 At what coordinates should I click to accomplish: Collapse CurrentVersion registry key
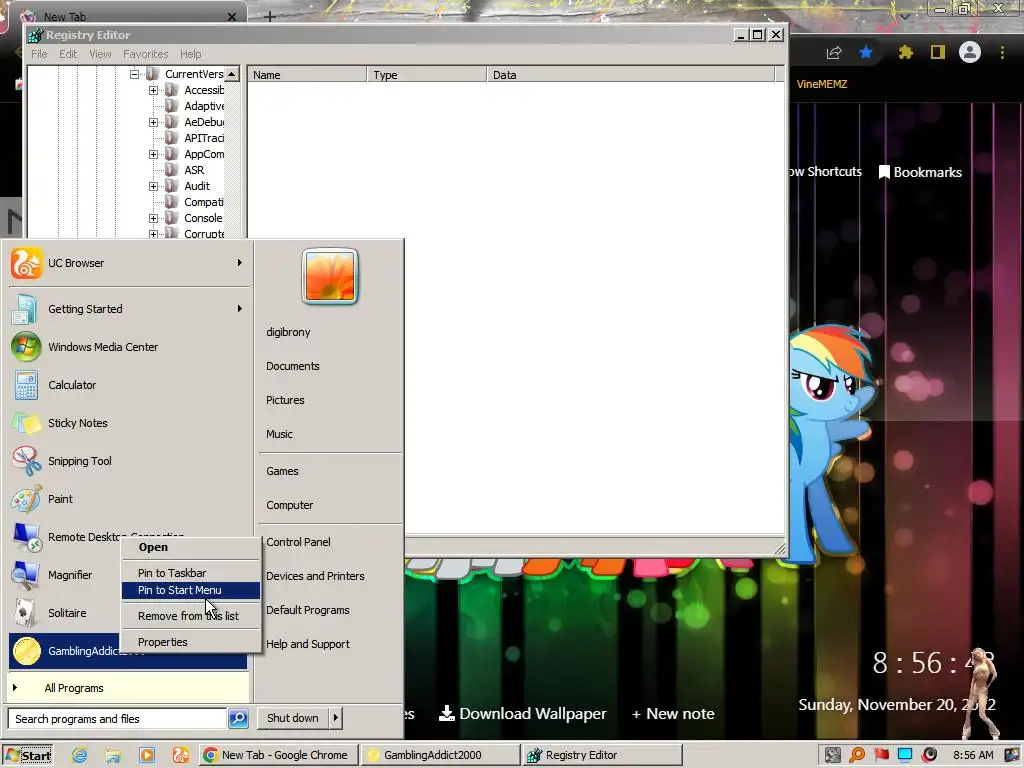point(134,74)
